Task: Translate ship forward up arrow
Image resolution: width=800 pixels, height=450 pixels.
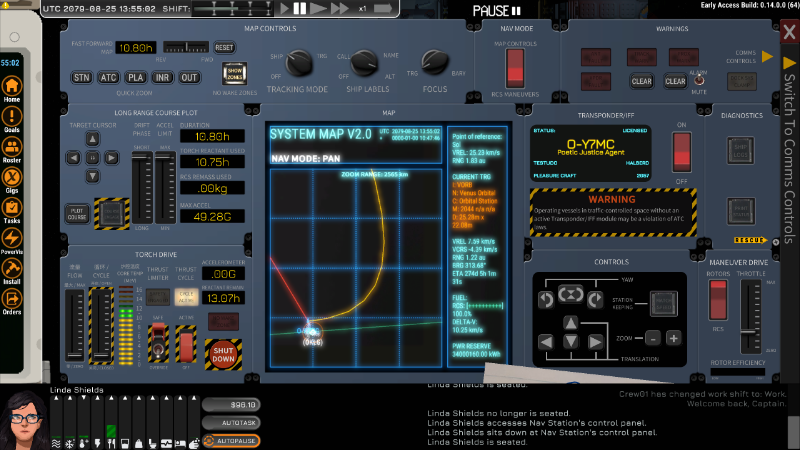Action: click(x=570, y=322)
